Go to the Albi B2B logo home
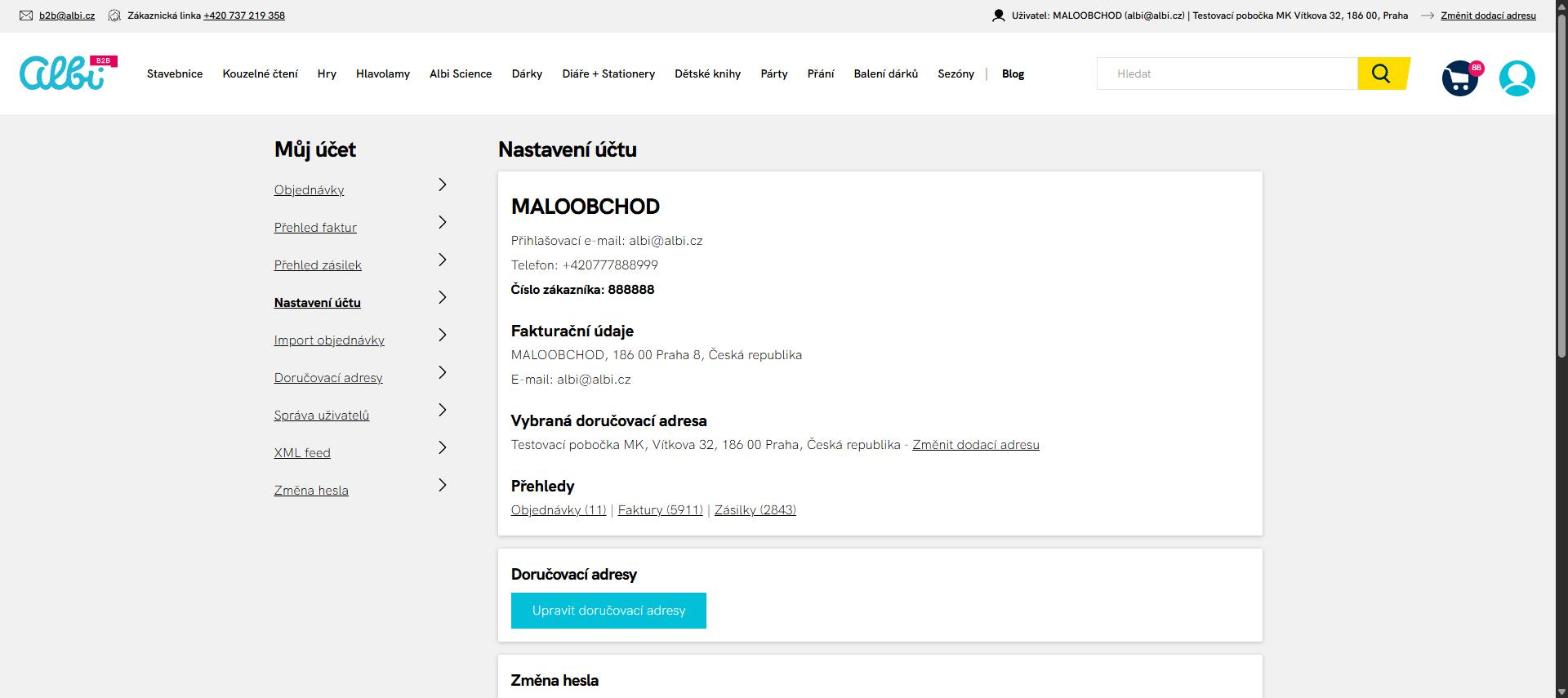 click(68, 73)
